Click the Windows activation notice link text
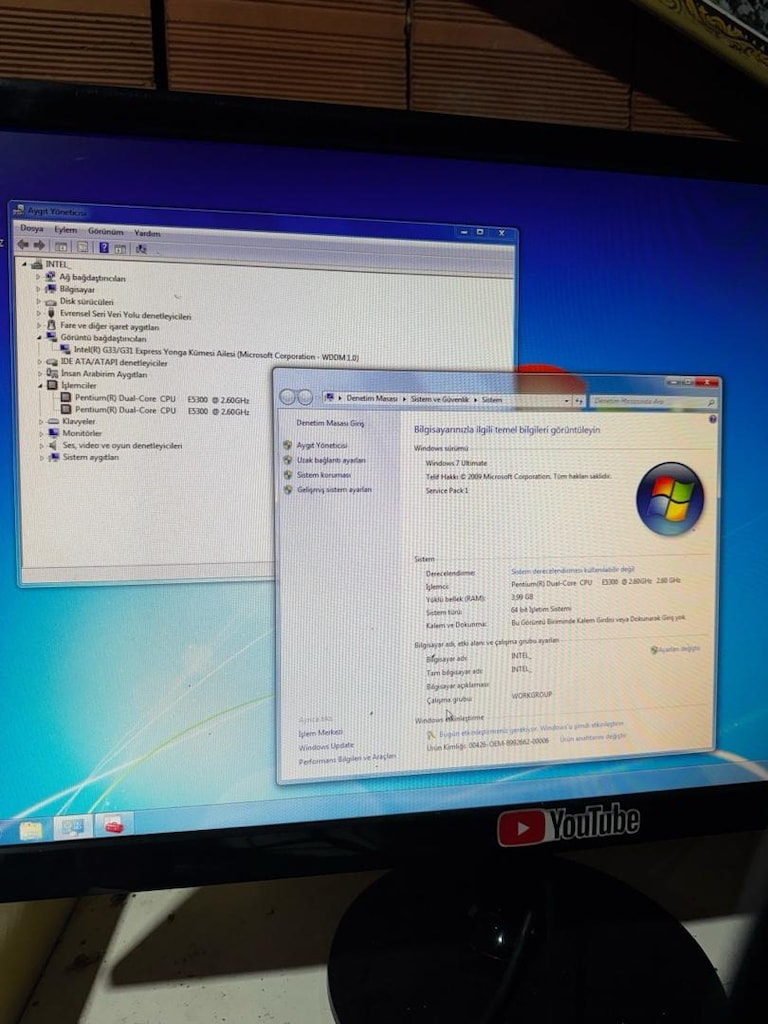The image size is (768, 1024). [x=531, y=727]
